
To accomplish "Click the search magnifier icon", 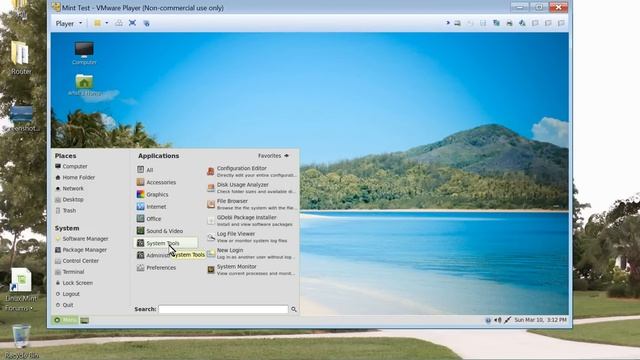I will coord(294,309).
